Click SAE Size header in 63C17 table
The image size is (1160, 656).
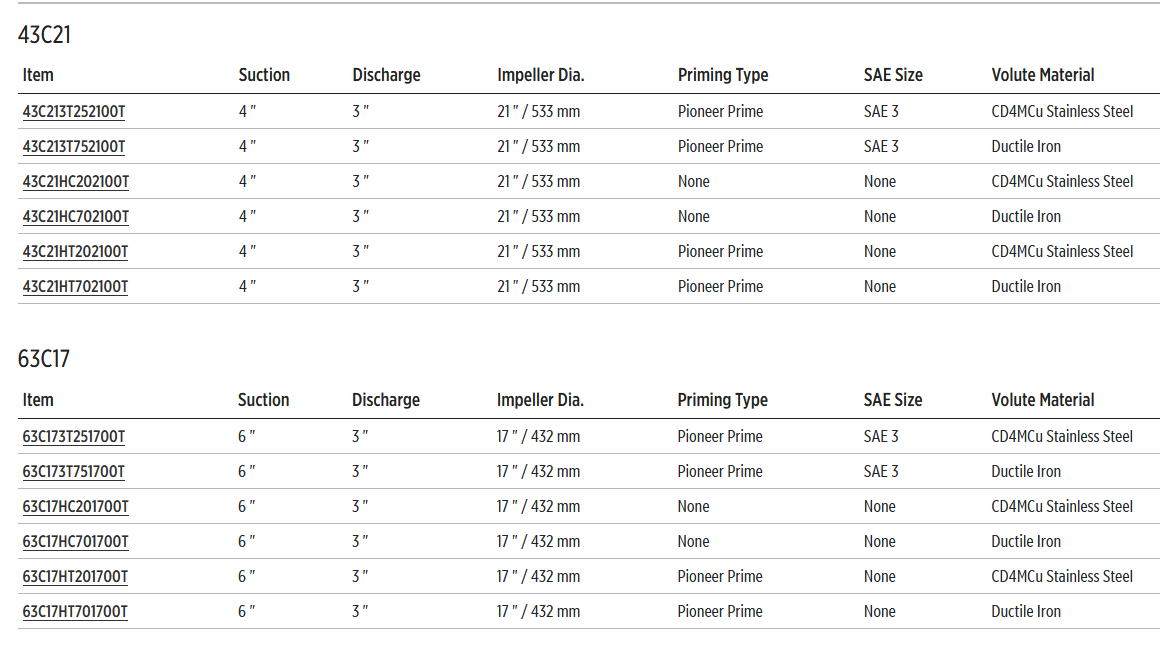[893, 400]
